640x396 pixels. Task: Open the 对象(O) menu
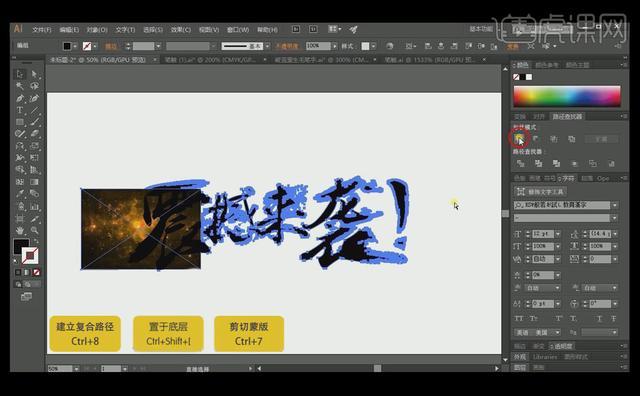pyautogui.click(x=97, y=30)
